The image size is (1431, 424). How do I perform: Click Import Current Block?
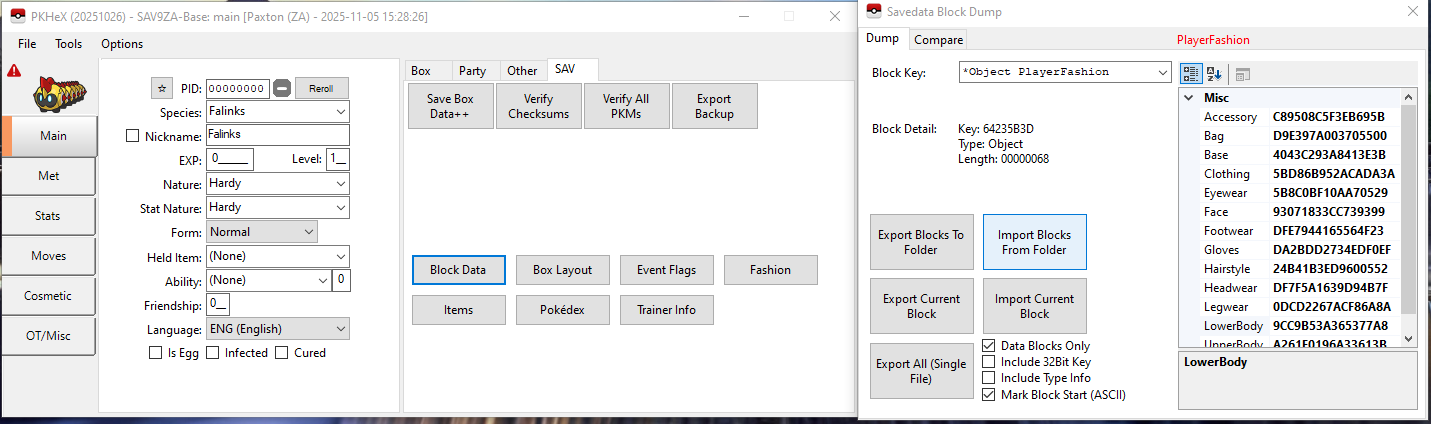coord(1034,306)
